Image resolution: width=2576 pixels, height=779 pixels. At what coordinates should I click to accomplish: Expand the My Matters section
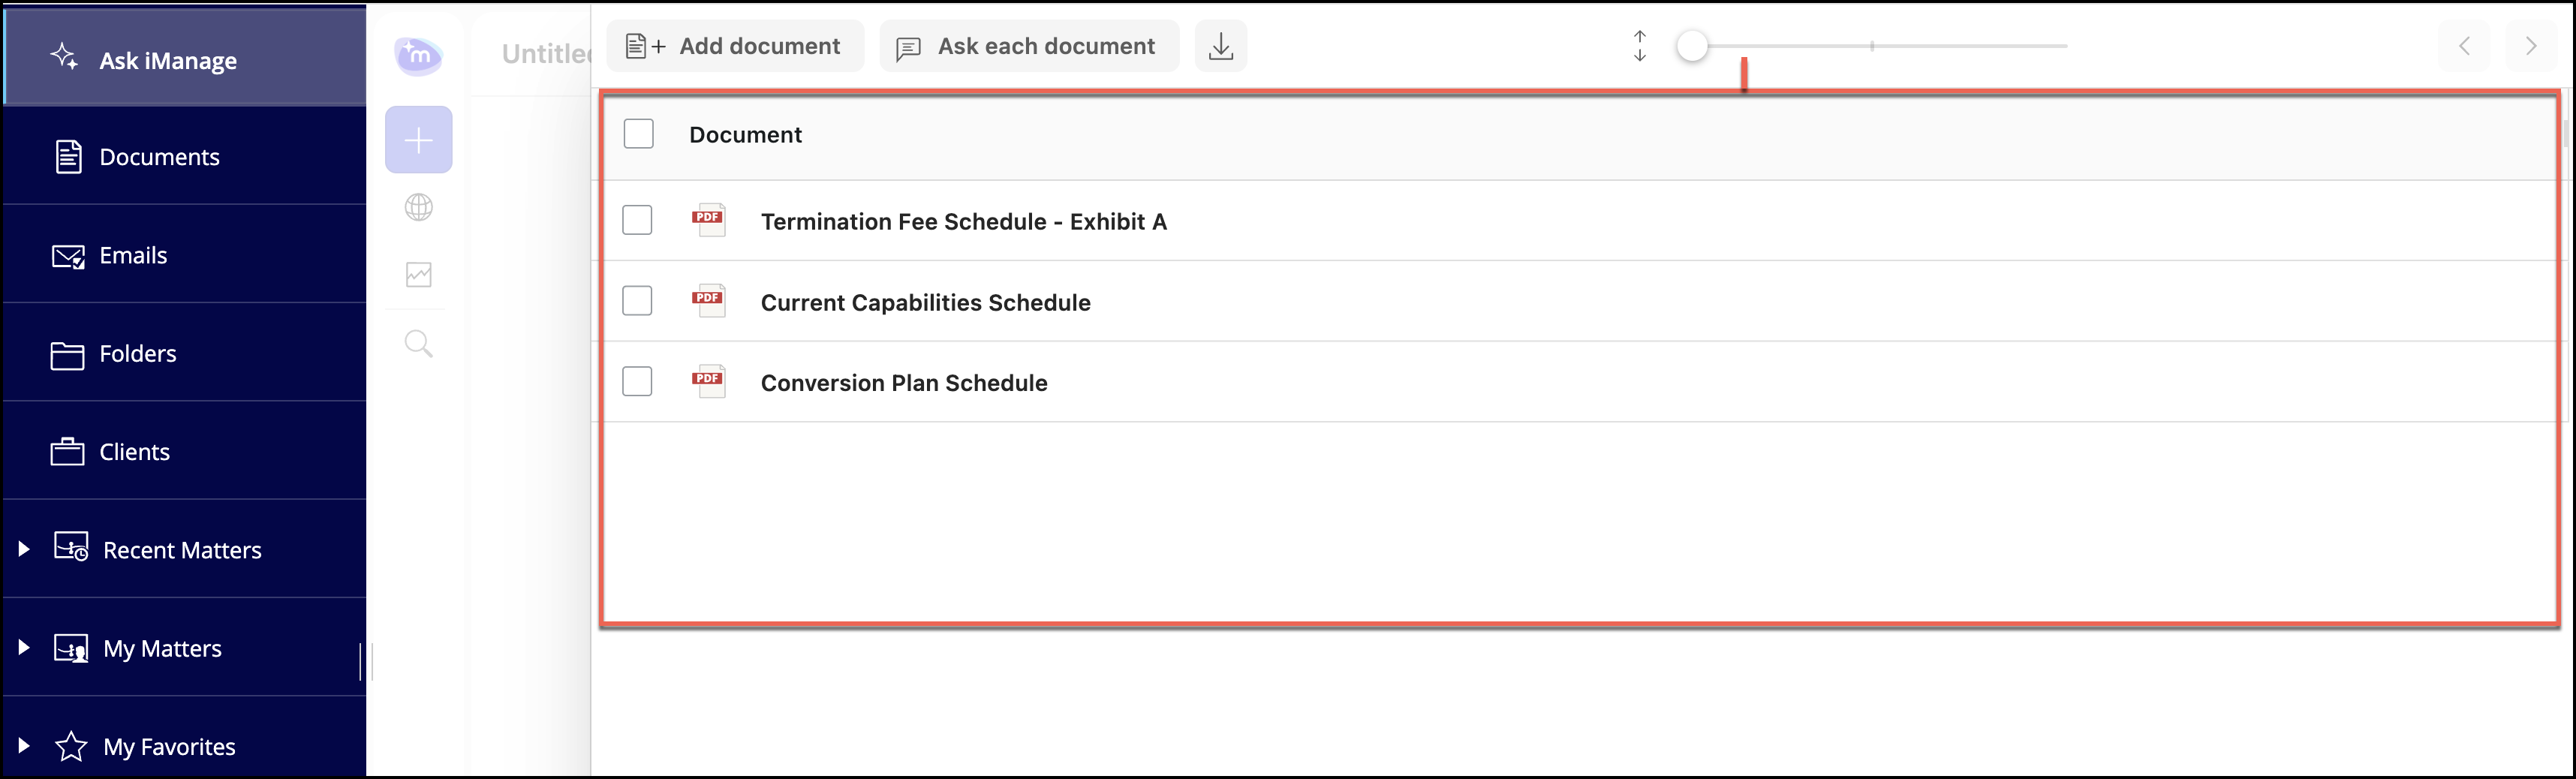pyautogui.click(x=24, y=647)
